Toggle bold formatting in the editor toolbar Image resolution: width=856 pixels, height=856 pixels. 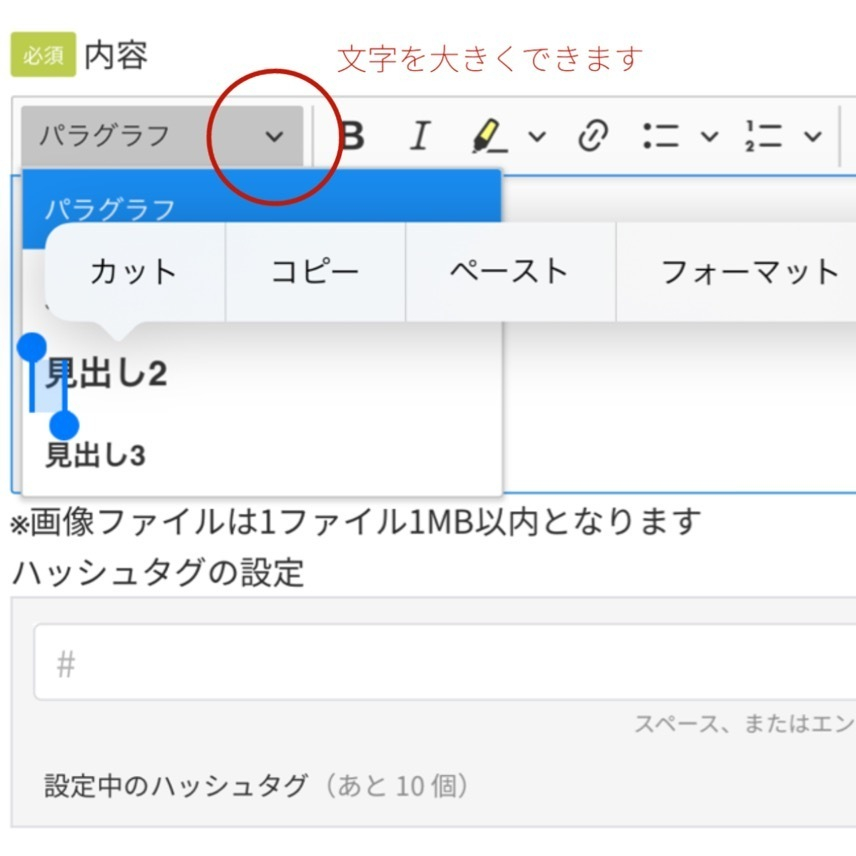(x=353, y=135)
